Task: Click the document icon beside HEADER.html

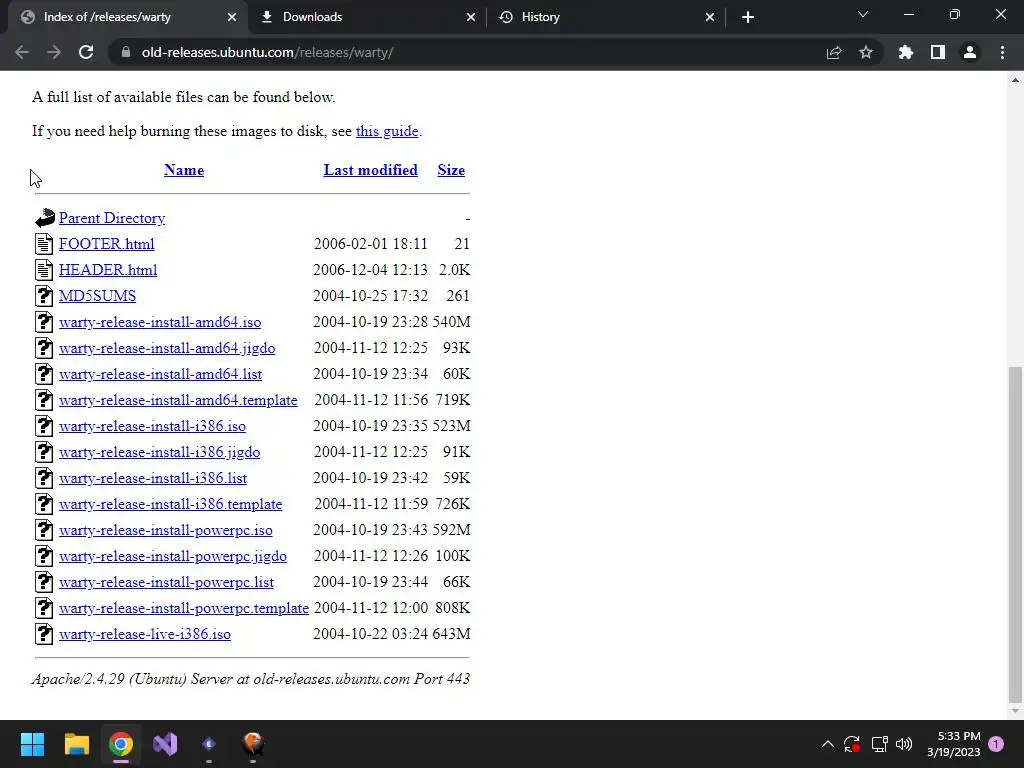Action: 44,270
